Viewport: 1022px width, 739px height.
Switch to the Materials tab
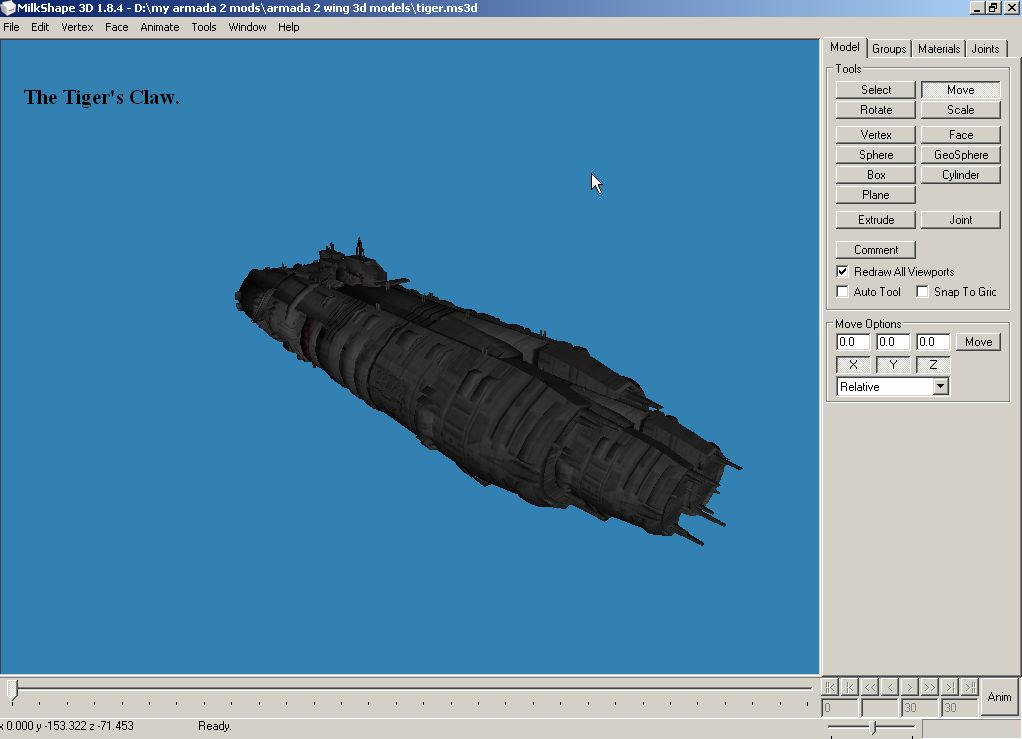pyautogui.click(x=939, y=49)
